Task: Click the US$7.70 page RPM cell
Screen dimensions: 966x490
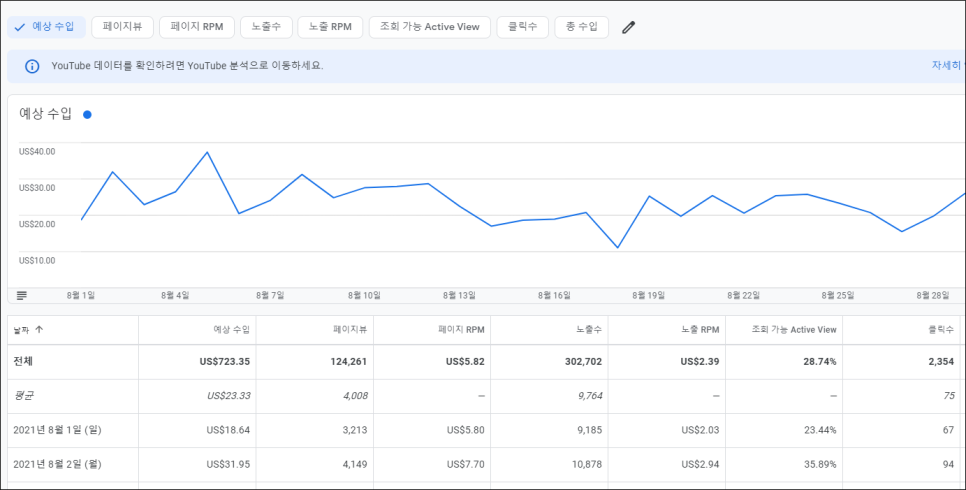Action: tap(466, 465)
